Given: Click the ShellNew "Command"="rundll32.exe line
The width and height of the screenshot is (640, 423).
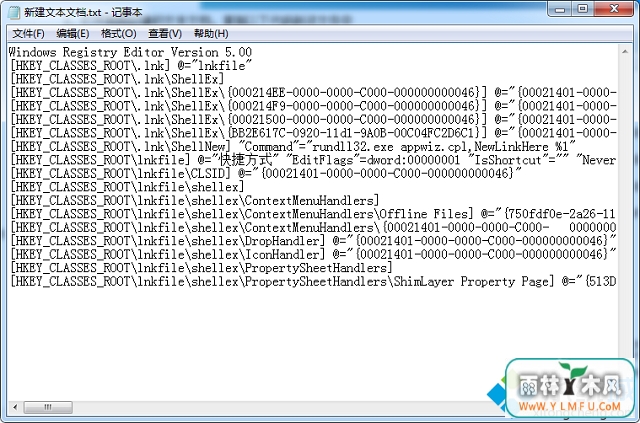Looking at the screenshot, I should pyautogui.click(x=293, y=147).
